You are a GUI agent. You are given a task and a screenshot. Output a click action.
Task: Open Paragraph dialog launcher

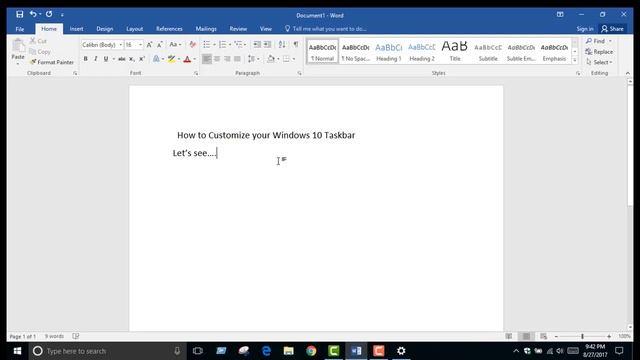pos(300,73)
